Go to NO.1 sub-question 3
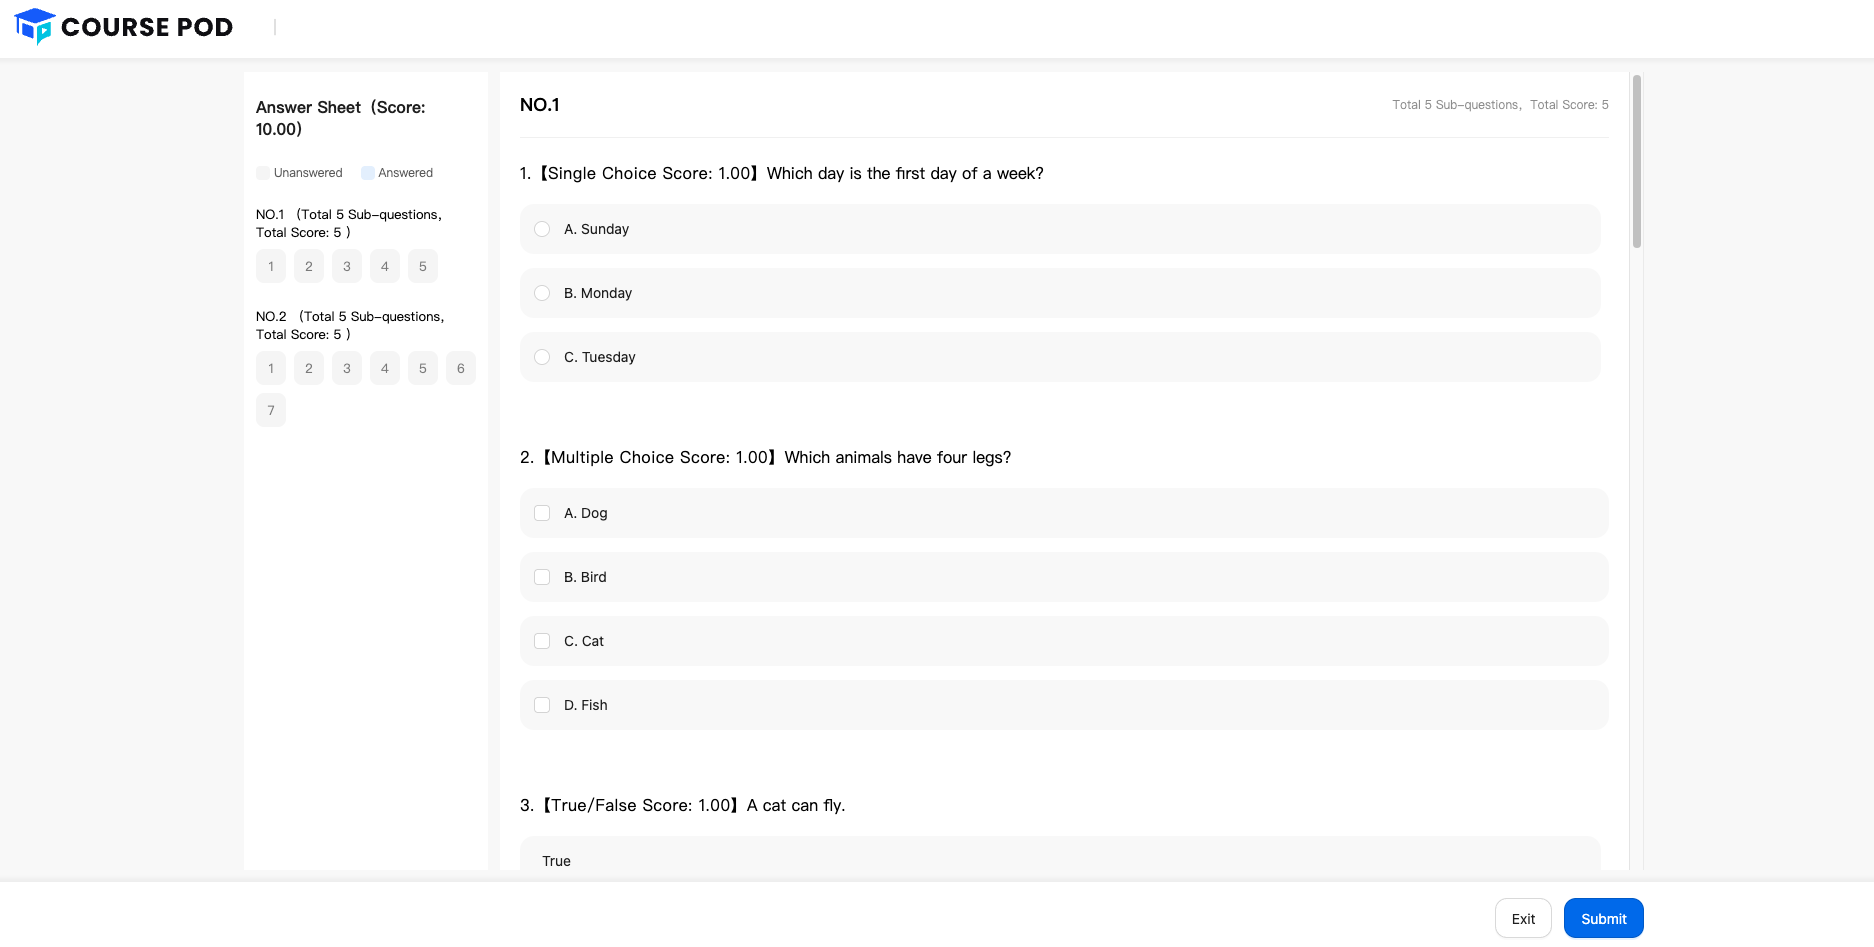 [x=347, y=266]
